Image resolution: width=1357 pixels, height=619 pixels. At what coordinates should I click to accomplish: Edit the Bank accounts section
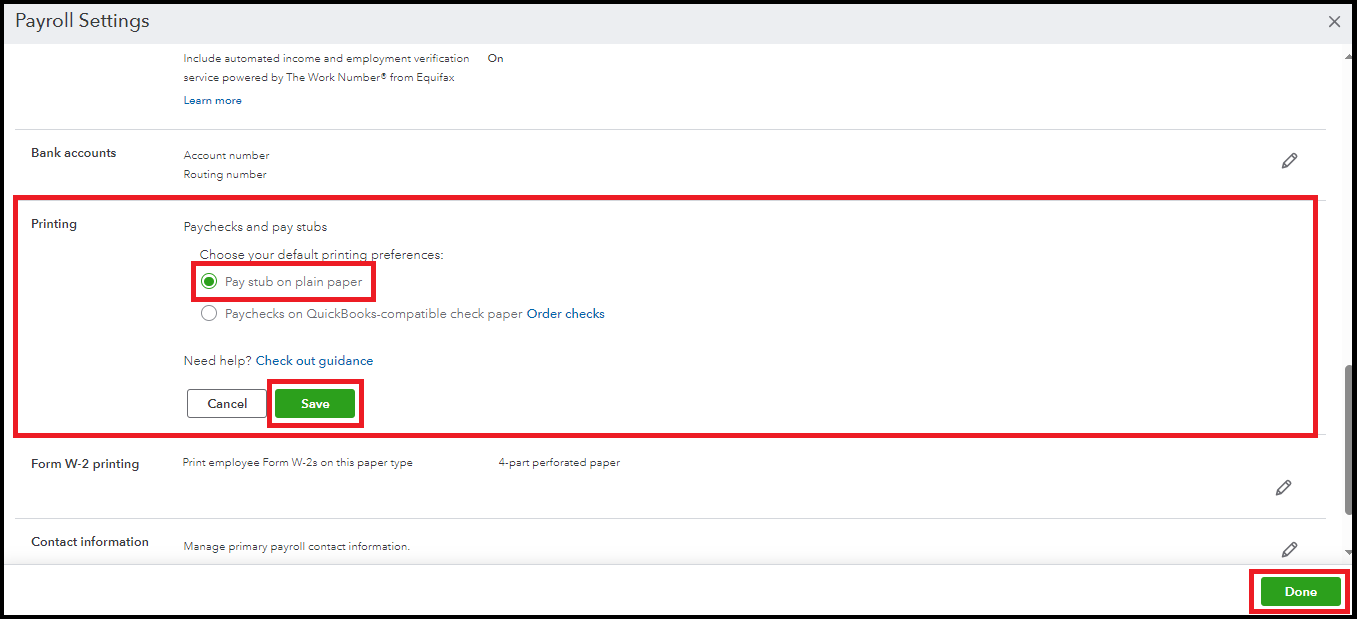point(1289,160)
